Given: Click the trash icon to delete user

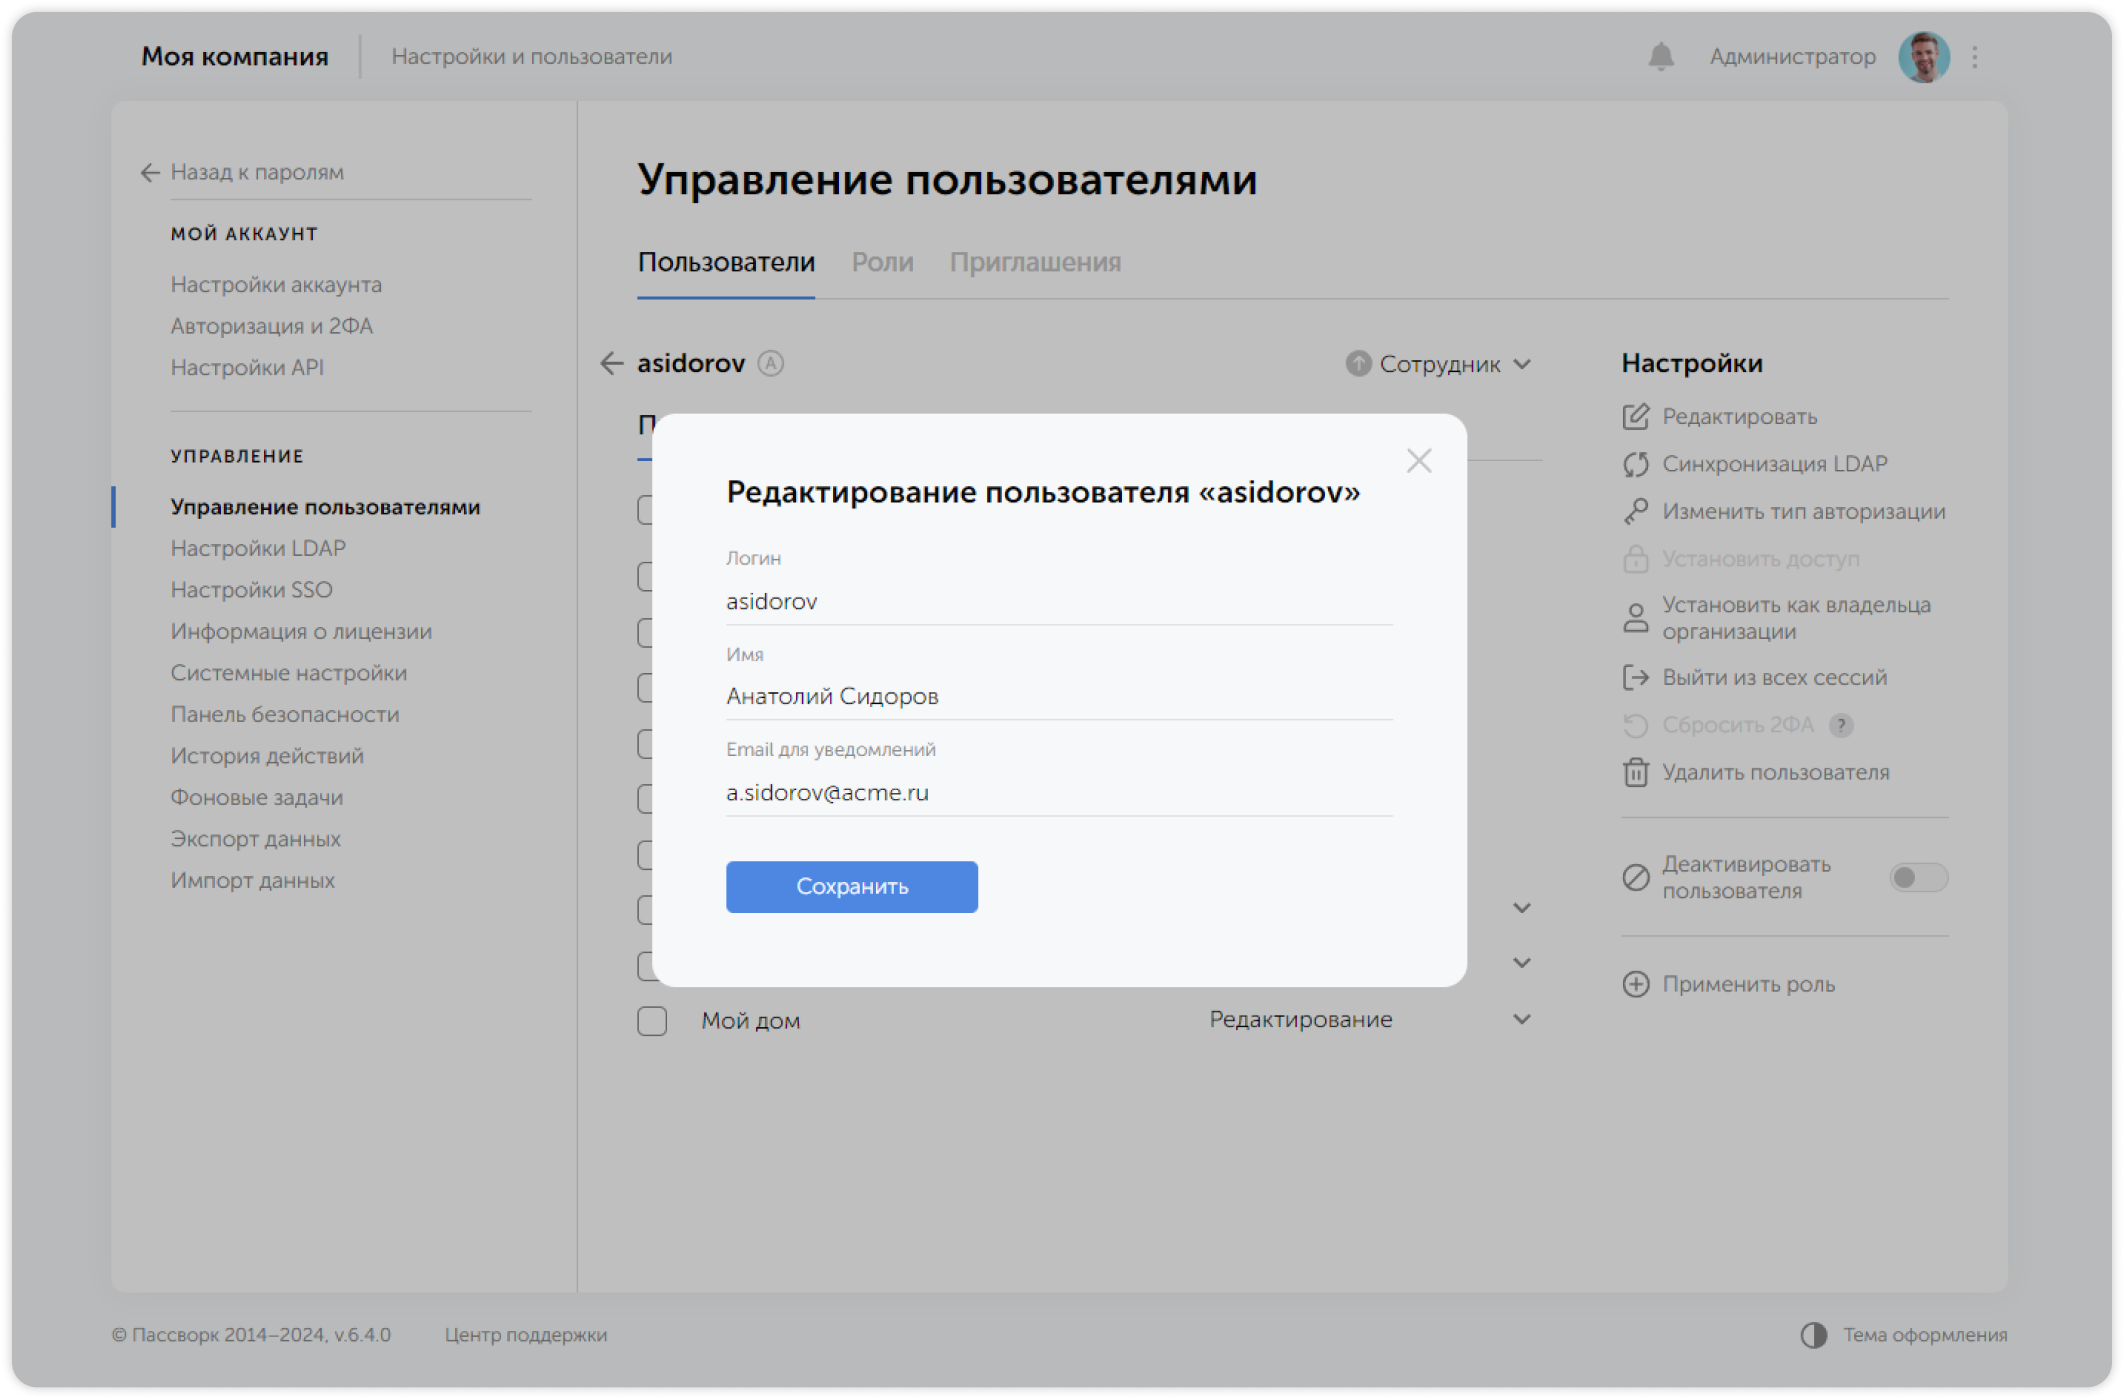Looking at the screenshot, I should coord(1636,772).
